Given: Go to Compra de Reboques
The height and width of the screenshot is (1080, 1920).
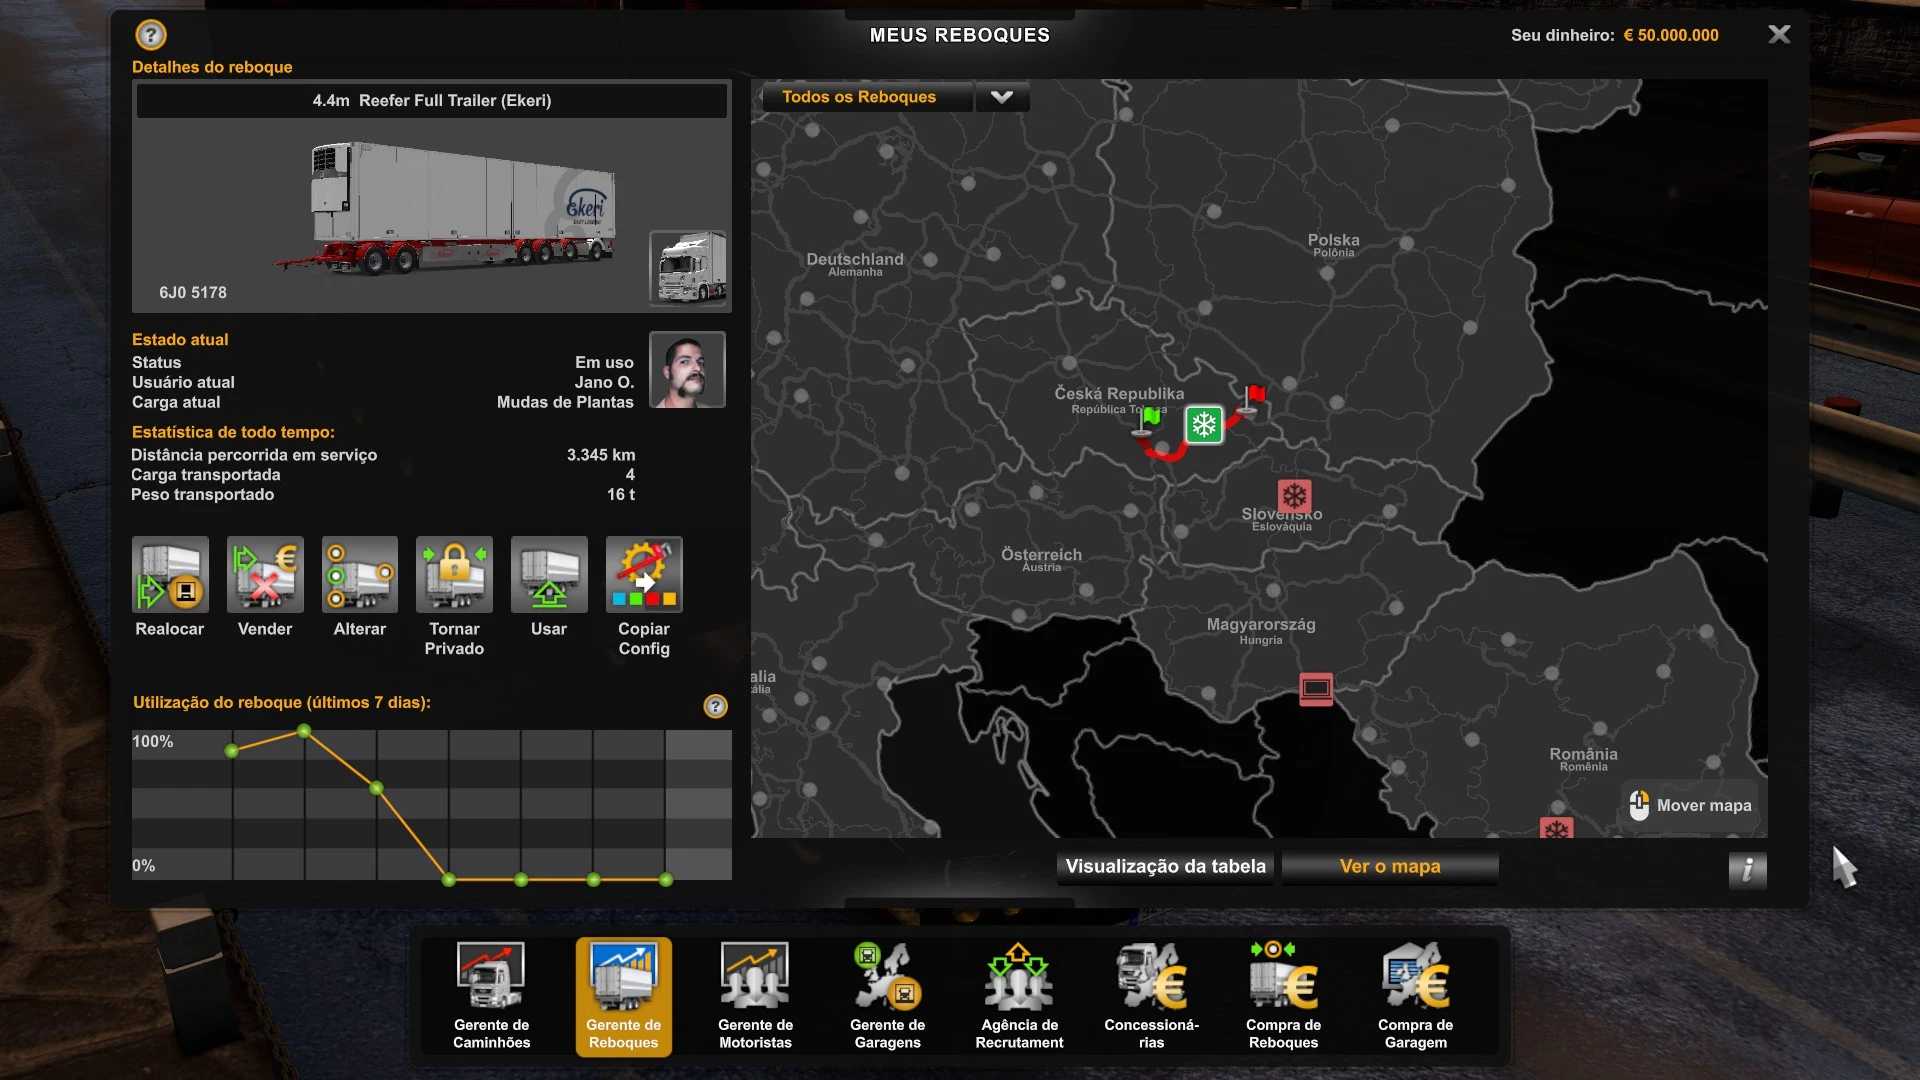Looking at the screenshot, I should coord(1283,995).
